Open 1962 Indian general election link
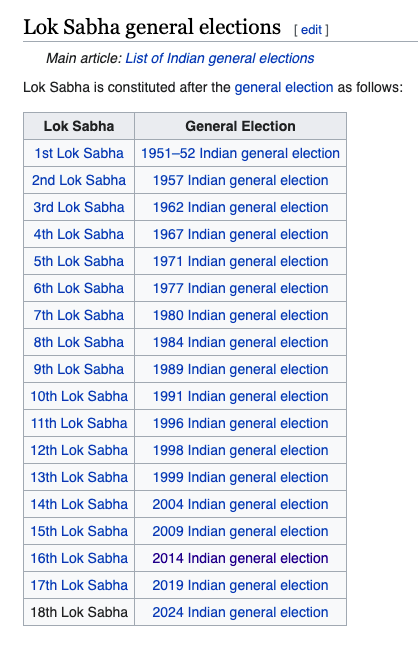 point(241,207)
